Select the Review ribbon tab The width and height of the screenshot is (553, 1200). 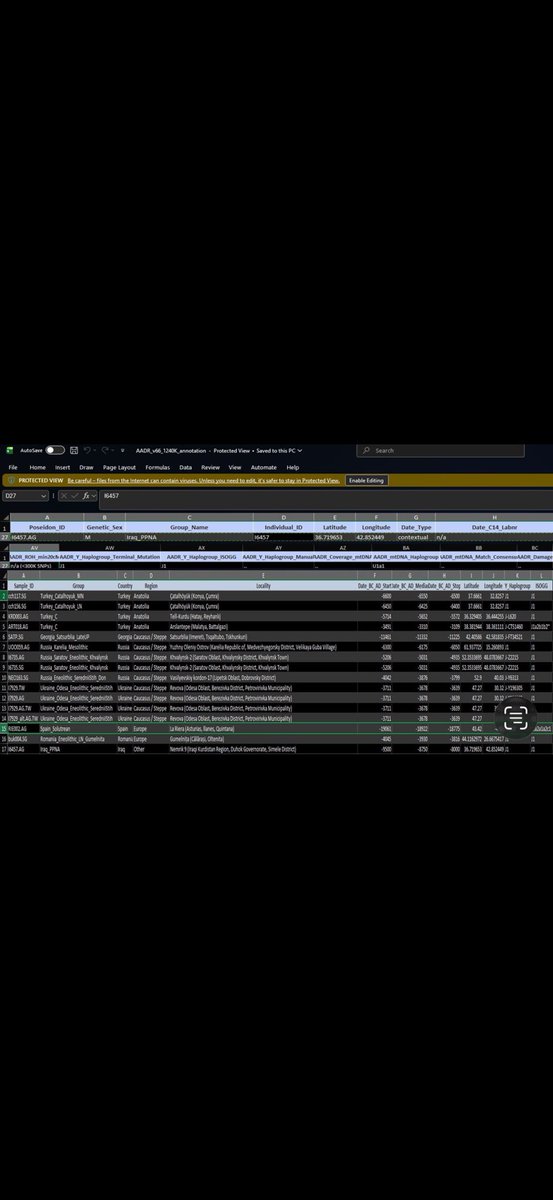click(210, 467)
